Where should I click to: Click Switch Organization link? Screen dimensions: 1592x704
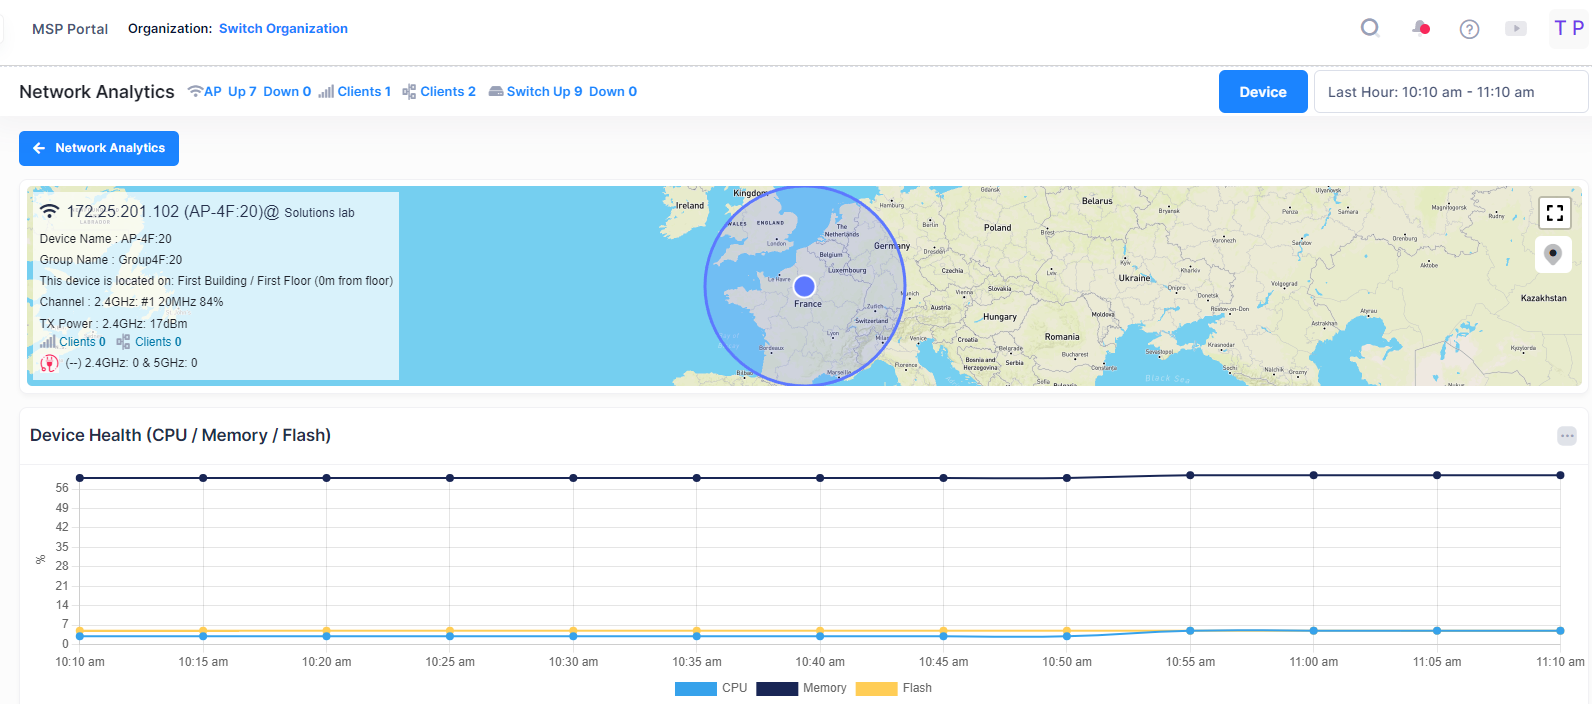pyautogui.click(x=283, y=28)
